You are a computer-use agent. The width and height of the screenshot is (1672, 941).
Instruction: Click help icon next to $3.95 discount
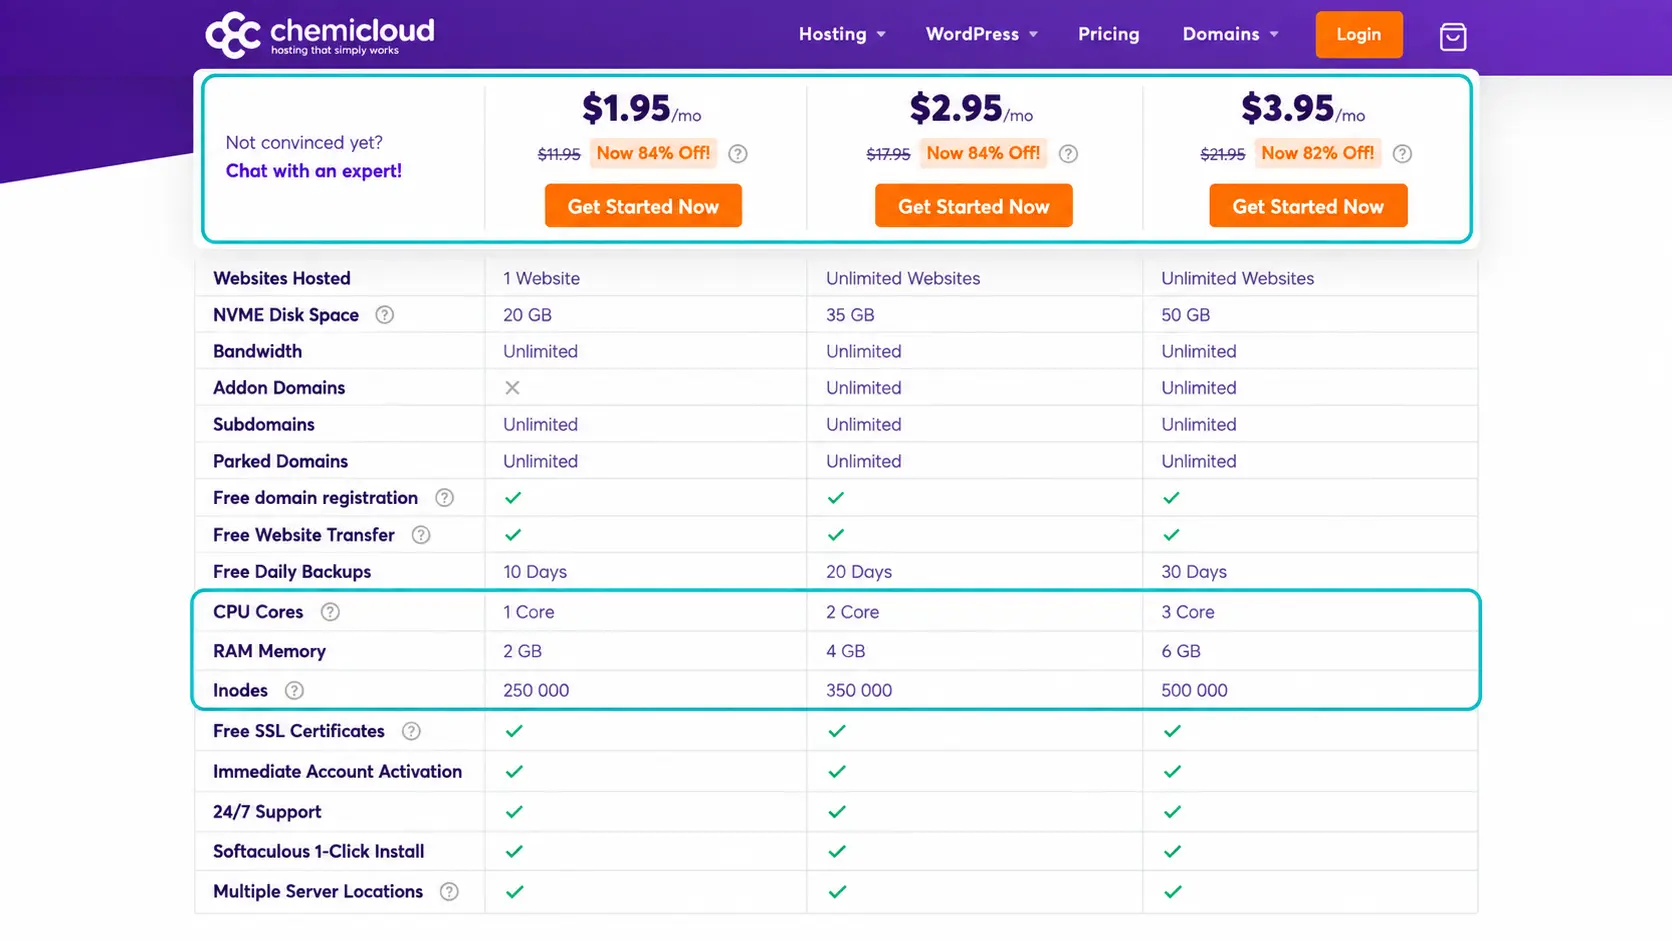[x=1402, y=154]
